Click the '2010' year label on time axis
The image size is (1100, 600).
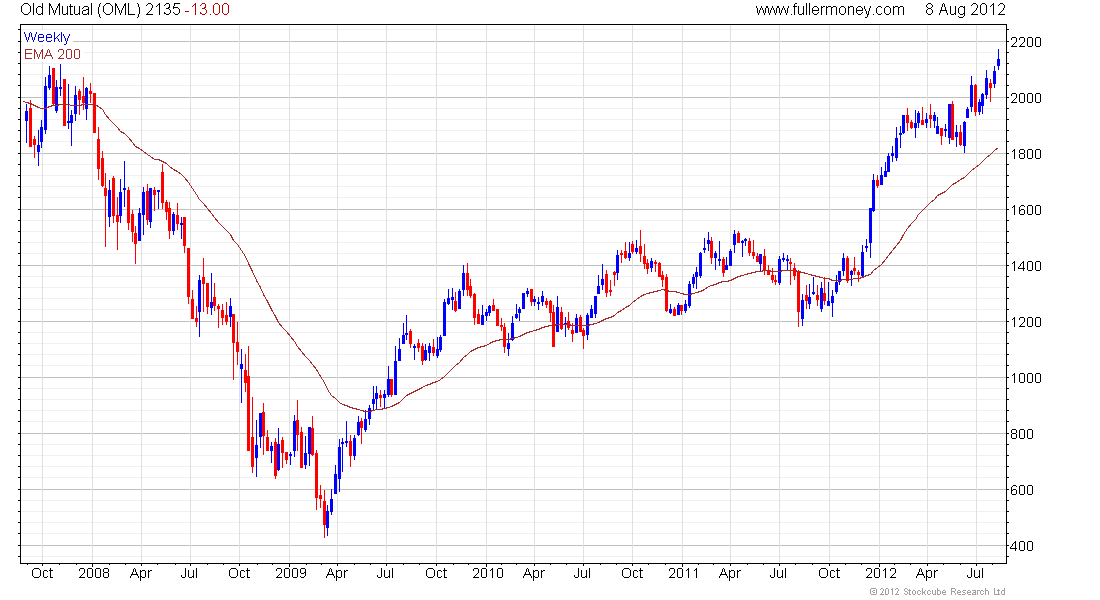[488, 573]
